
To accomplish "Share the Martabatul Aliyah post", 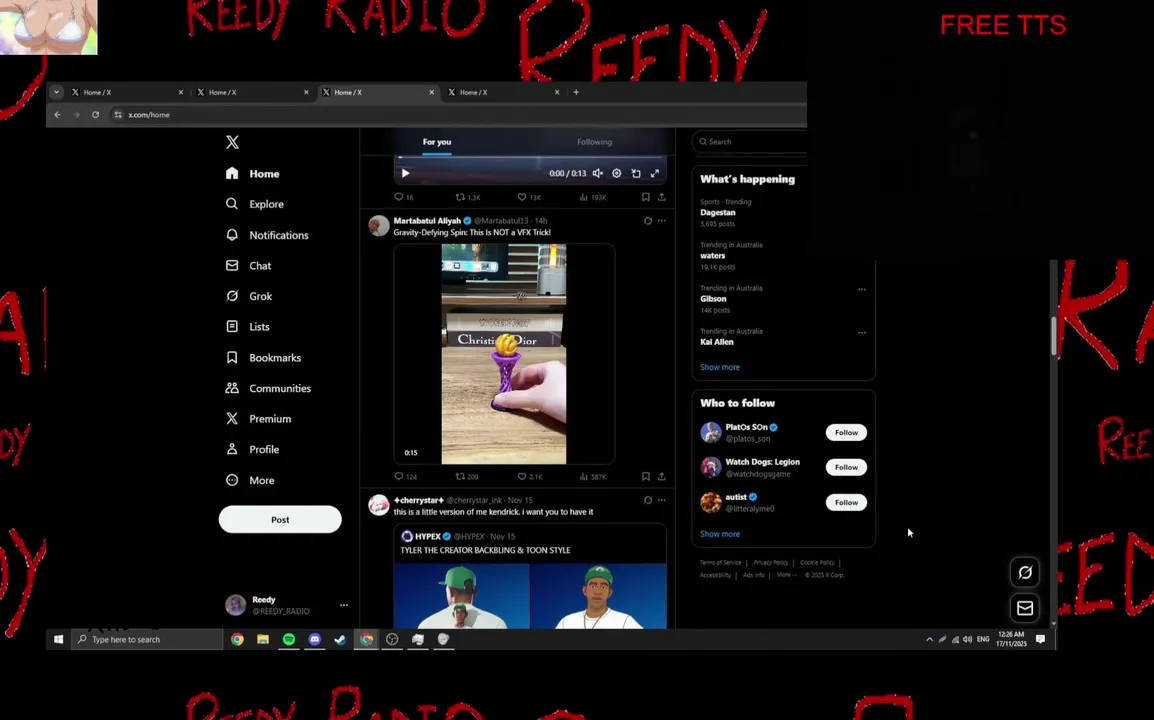I will pos(662,477).
